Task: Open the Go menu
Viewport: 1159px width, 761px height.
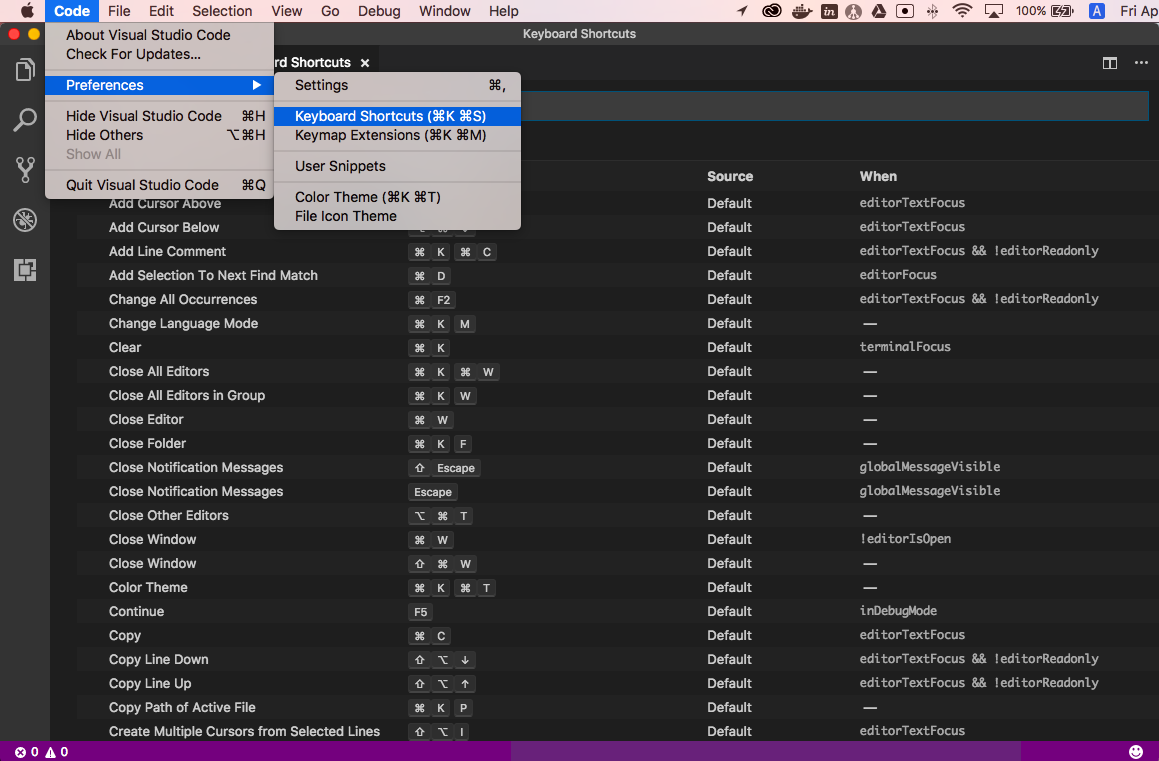Action: click(330, 10)
